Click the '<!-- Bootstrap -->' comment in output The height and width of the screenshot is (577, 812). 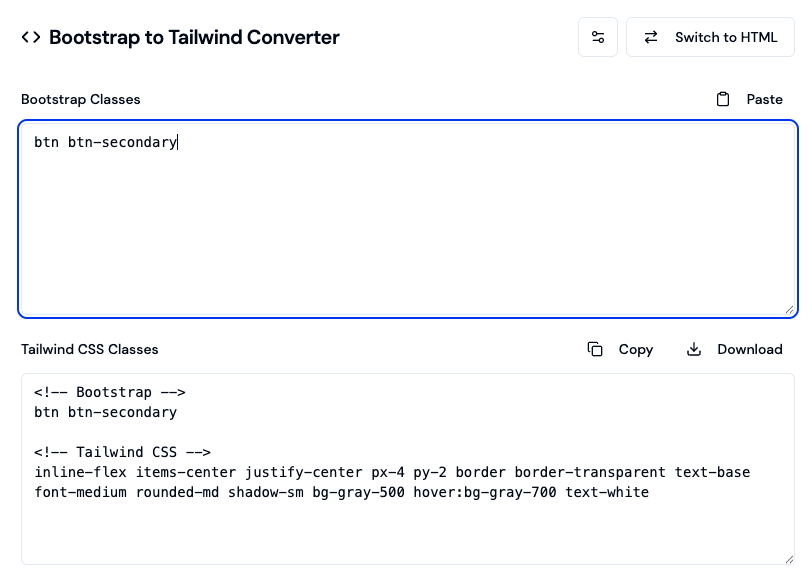pos(109,392)
